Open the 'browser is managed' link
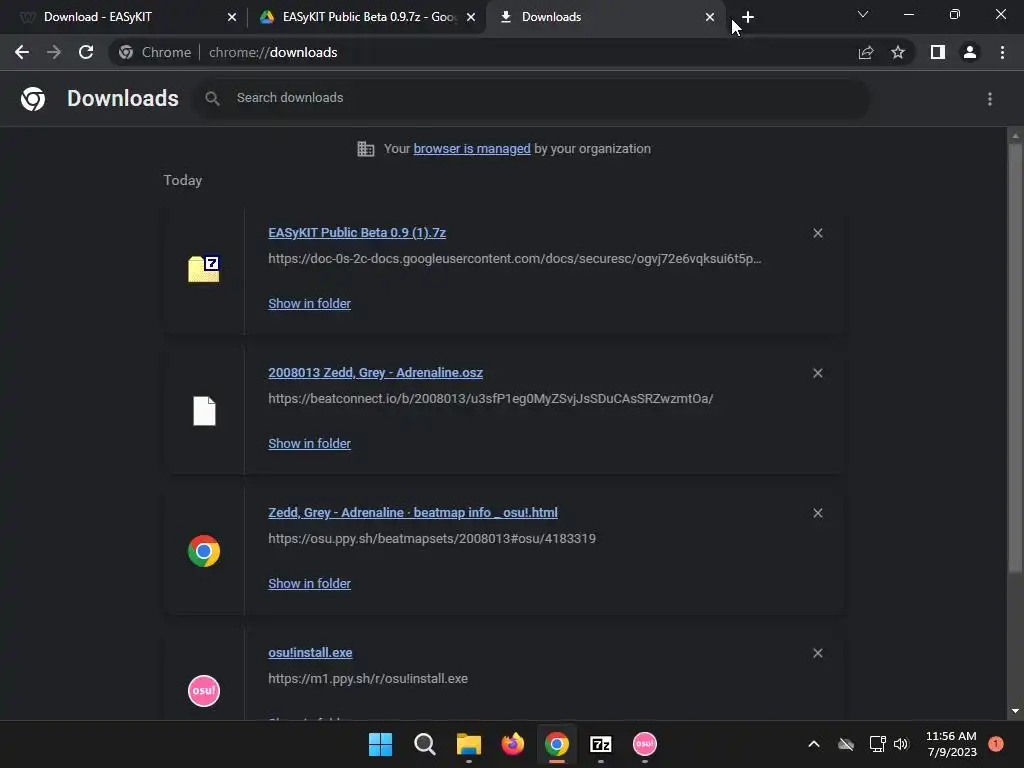The image size is (1024, 768). pyautogui.click(x=472, y=149)
